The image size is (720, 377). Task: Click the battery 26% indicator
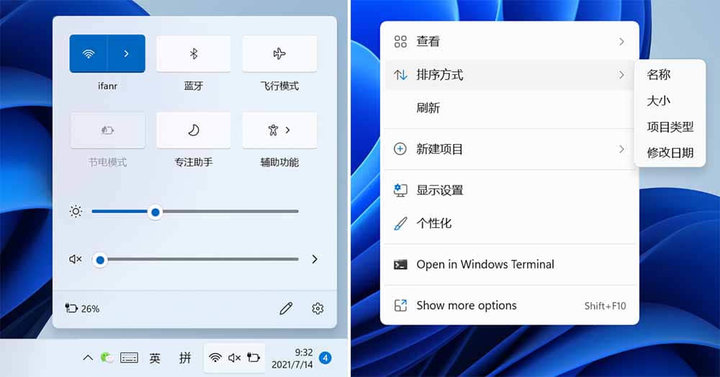coord(83,309)
